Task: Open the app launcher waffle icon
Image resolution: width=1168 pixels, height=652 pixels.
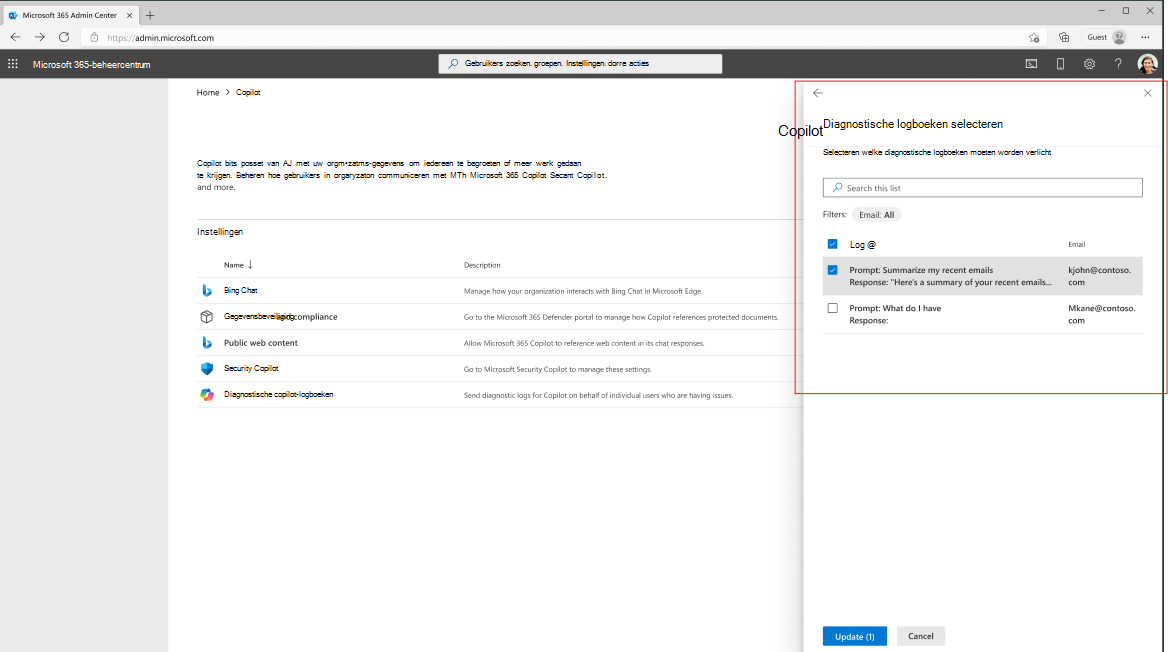Action: 13,64
